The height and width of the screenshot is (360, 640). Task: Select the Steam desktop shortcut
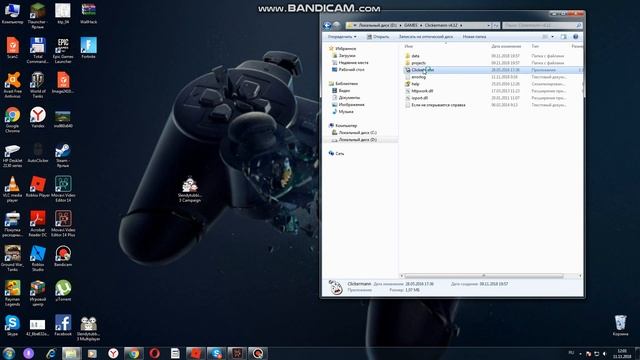pos(63,156)
